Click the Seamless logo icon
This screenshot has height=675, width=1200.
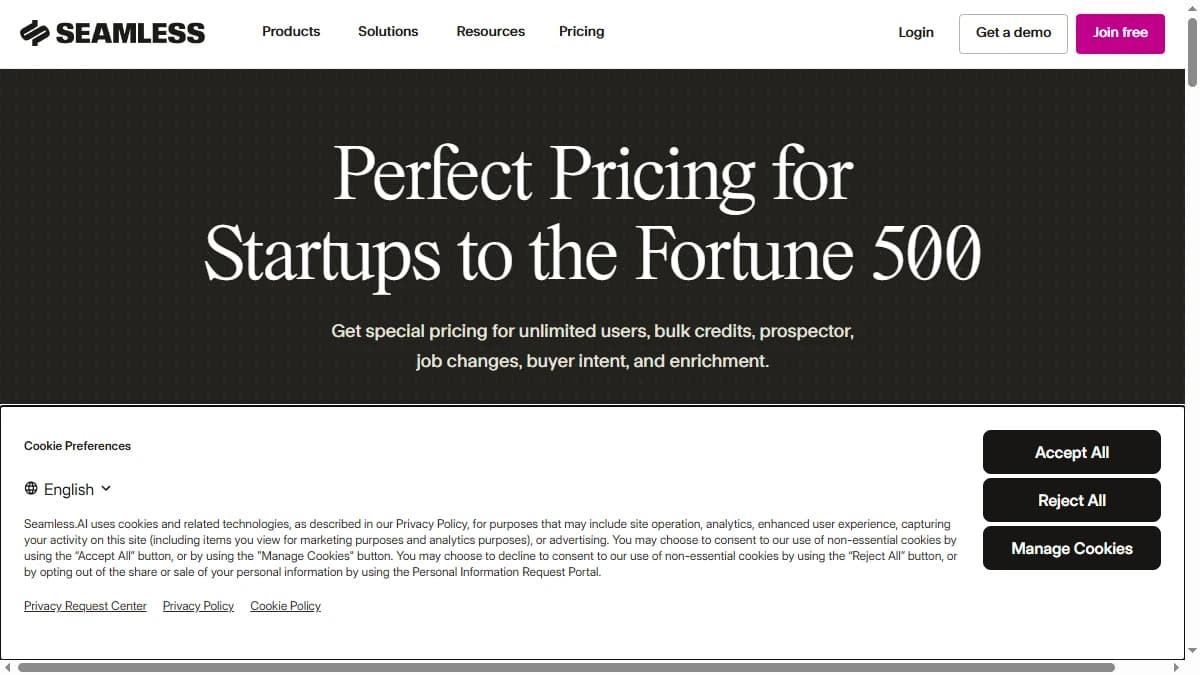(36, 32)
